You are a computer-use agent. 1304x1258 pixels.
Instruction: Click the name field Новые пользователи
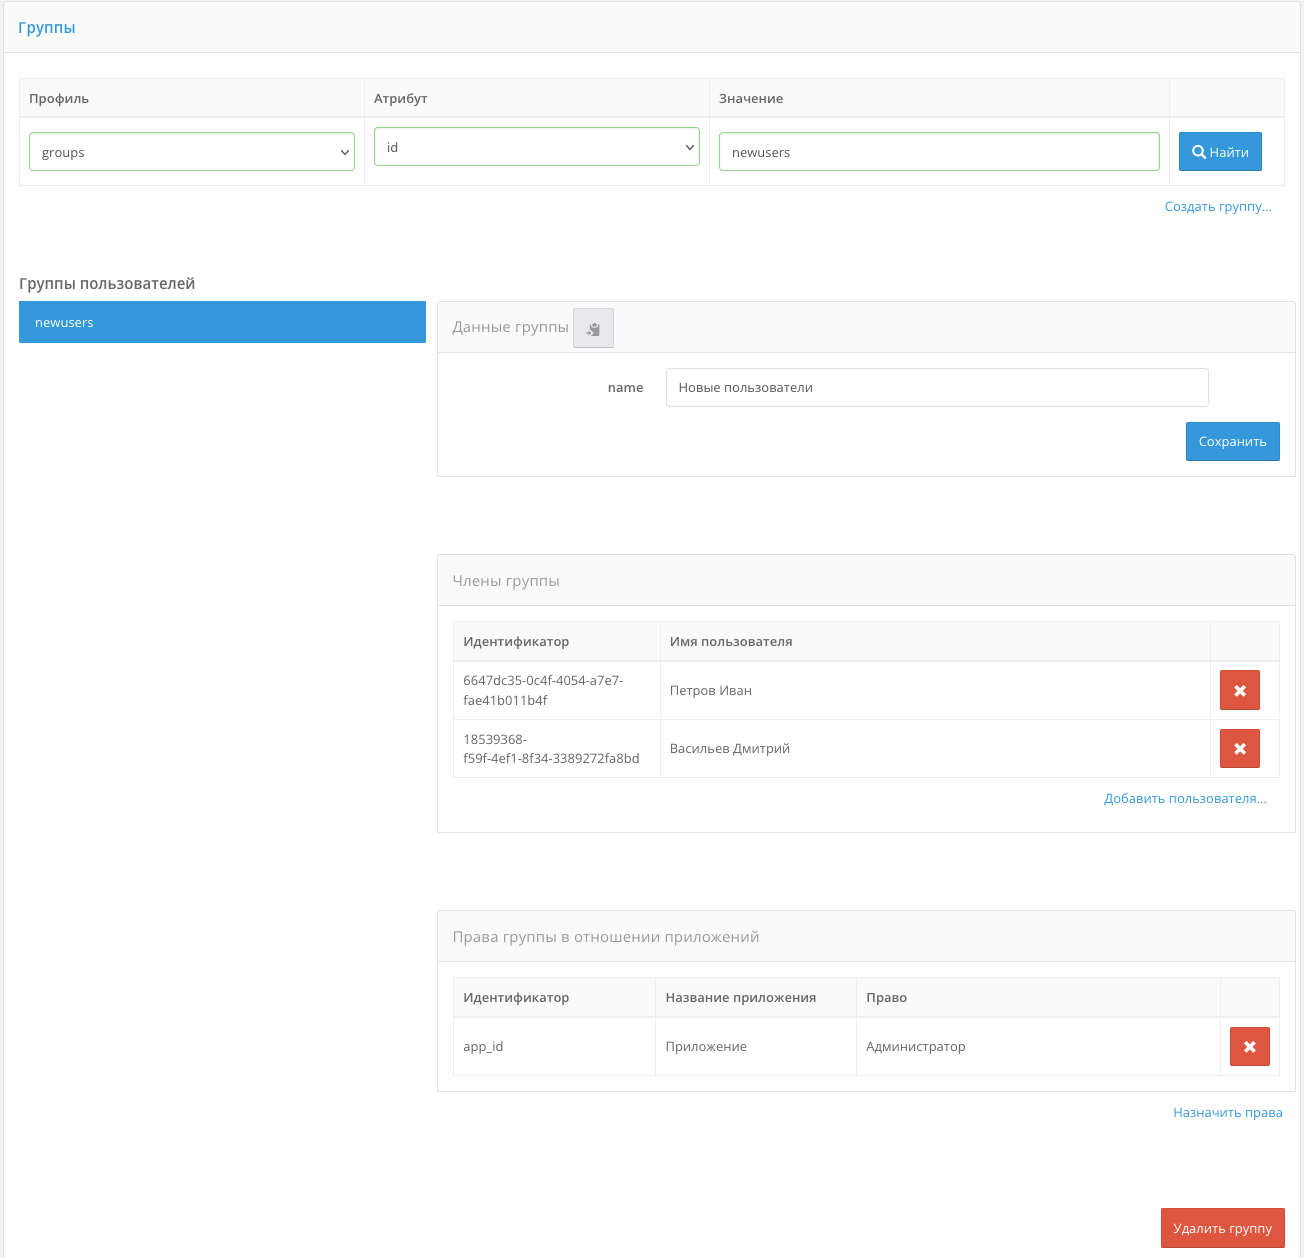[937, 387]
